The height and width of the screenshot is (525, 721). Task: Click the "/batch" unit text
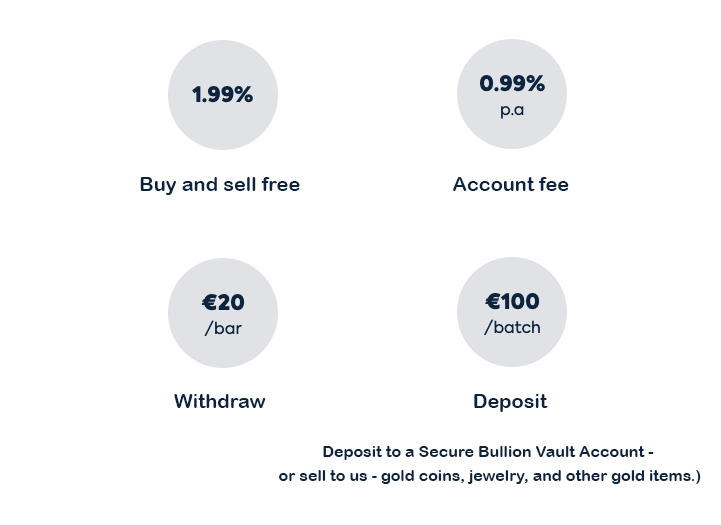tap(512, 327)
